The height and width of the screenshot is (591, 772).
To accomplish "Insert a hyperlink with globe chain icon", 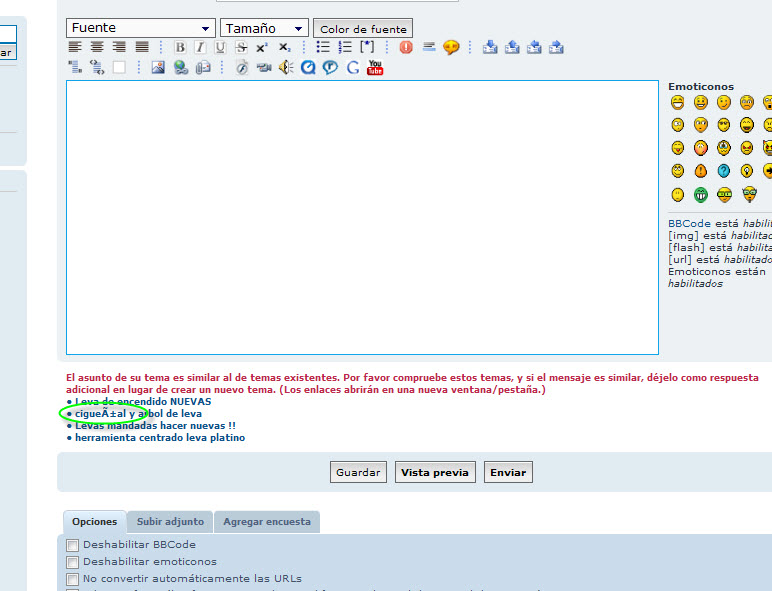I will (x=181, y=67).
